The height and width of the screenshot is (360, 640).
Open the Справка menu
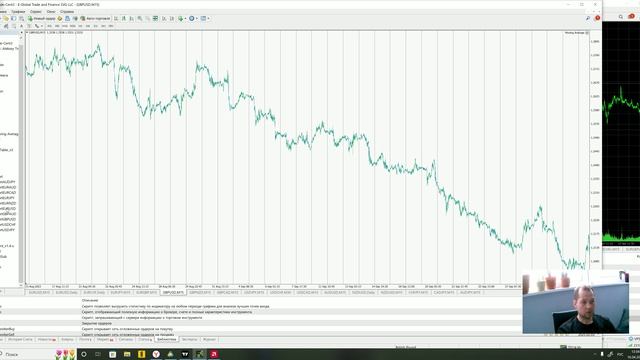67,12
